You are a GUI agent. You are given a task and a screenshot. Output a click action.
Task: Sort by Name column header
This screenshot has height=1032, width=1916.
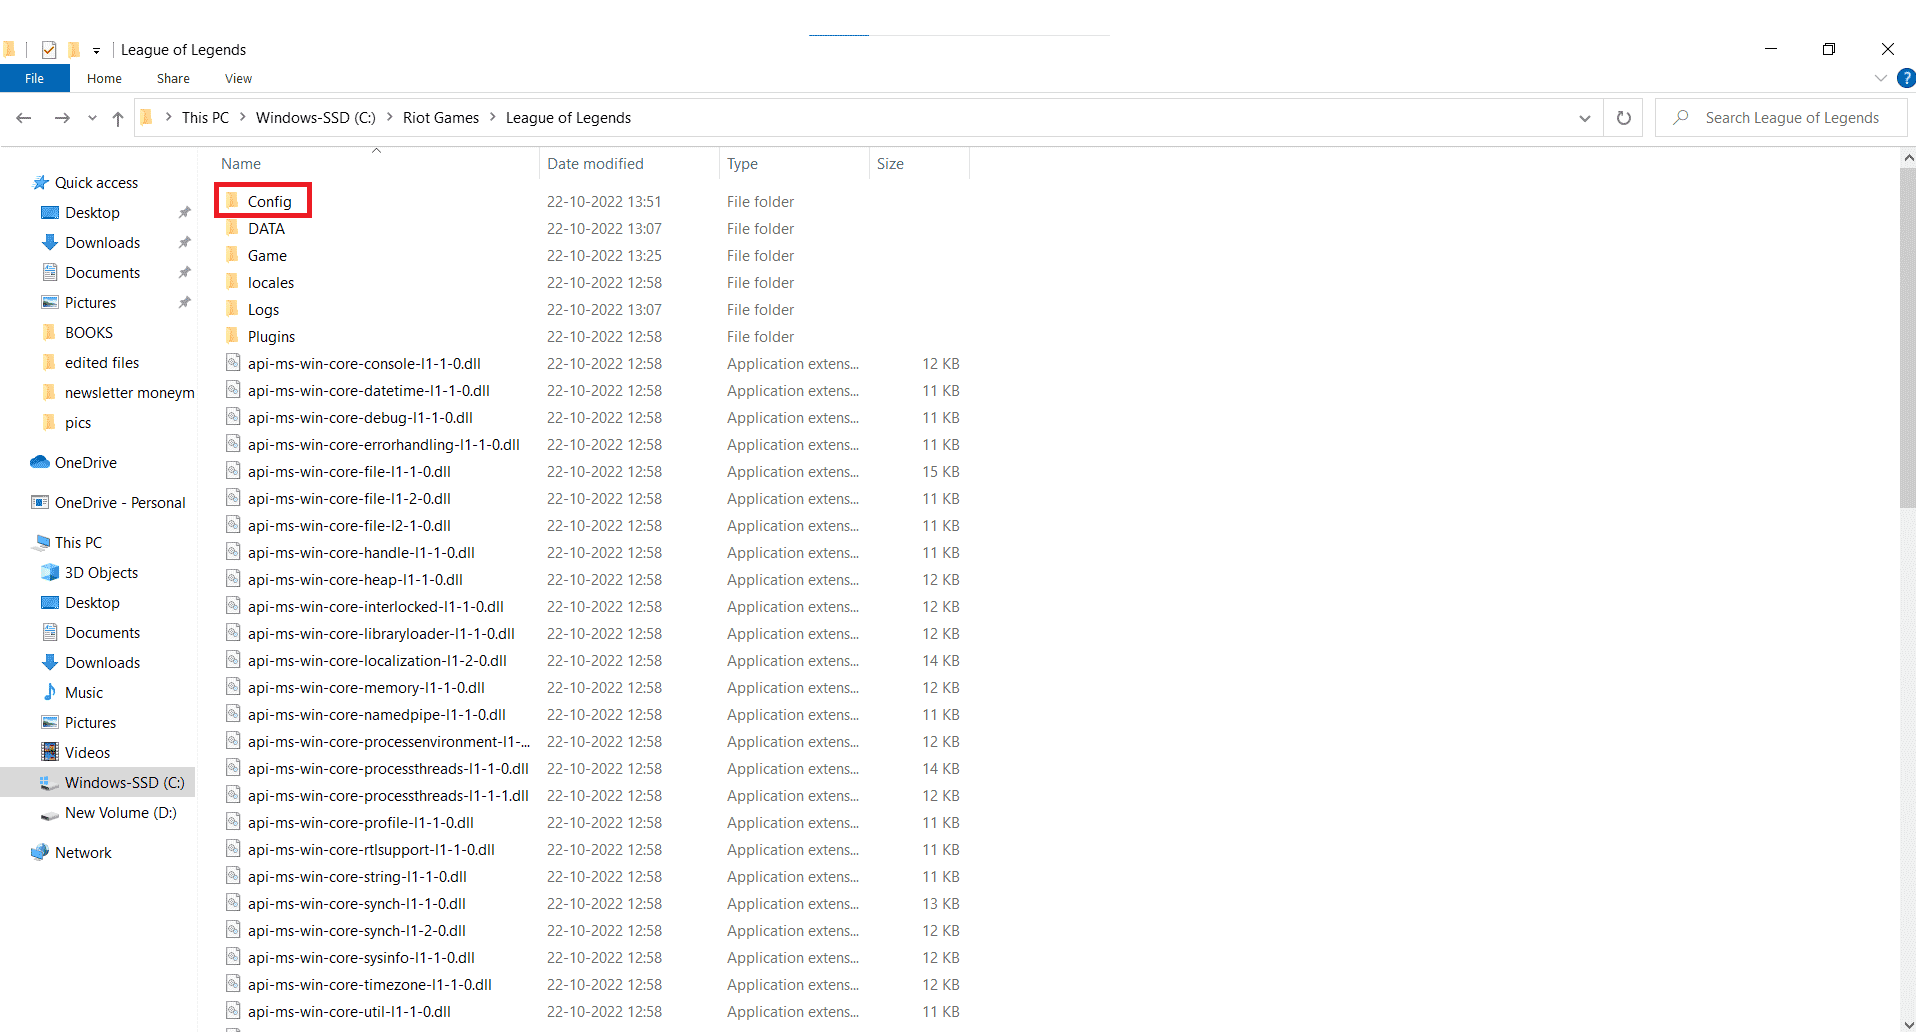[x=241, y=164]
